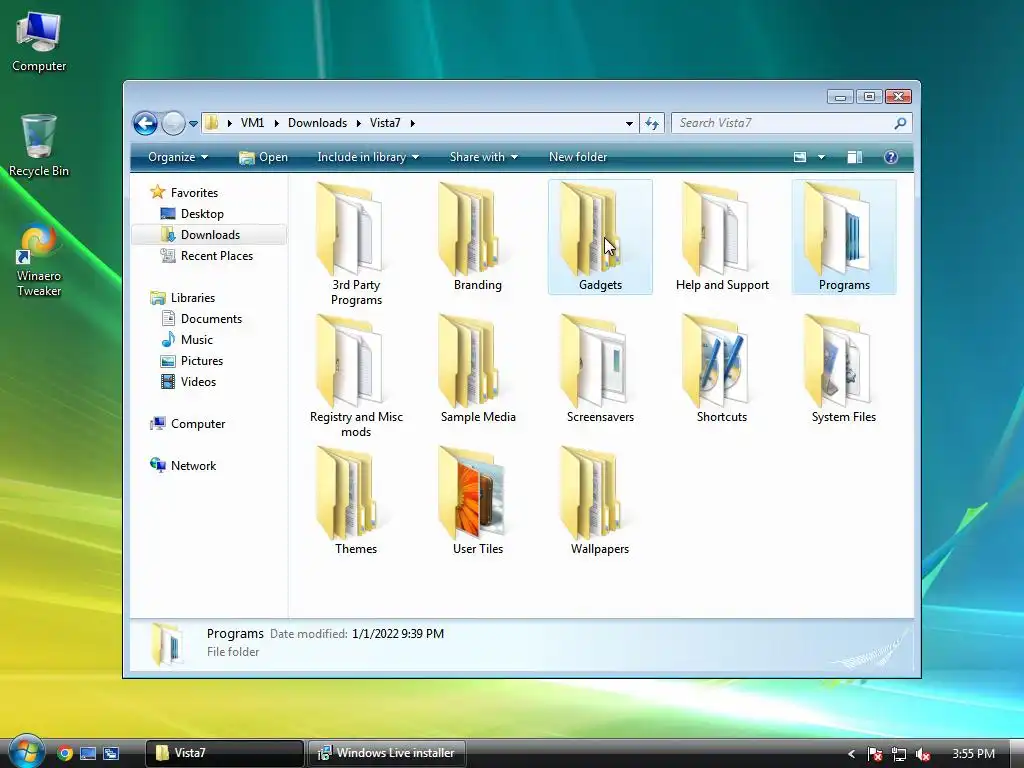Click Libraries in navigation pane
This screenshot has height=768, width=1024.
193,298
